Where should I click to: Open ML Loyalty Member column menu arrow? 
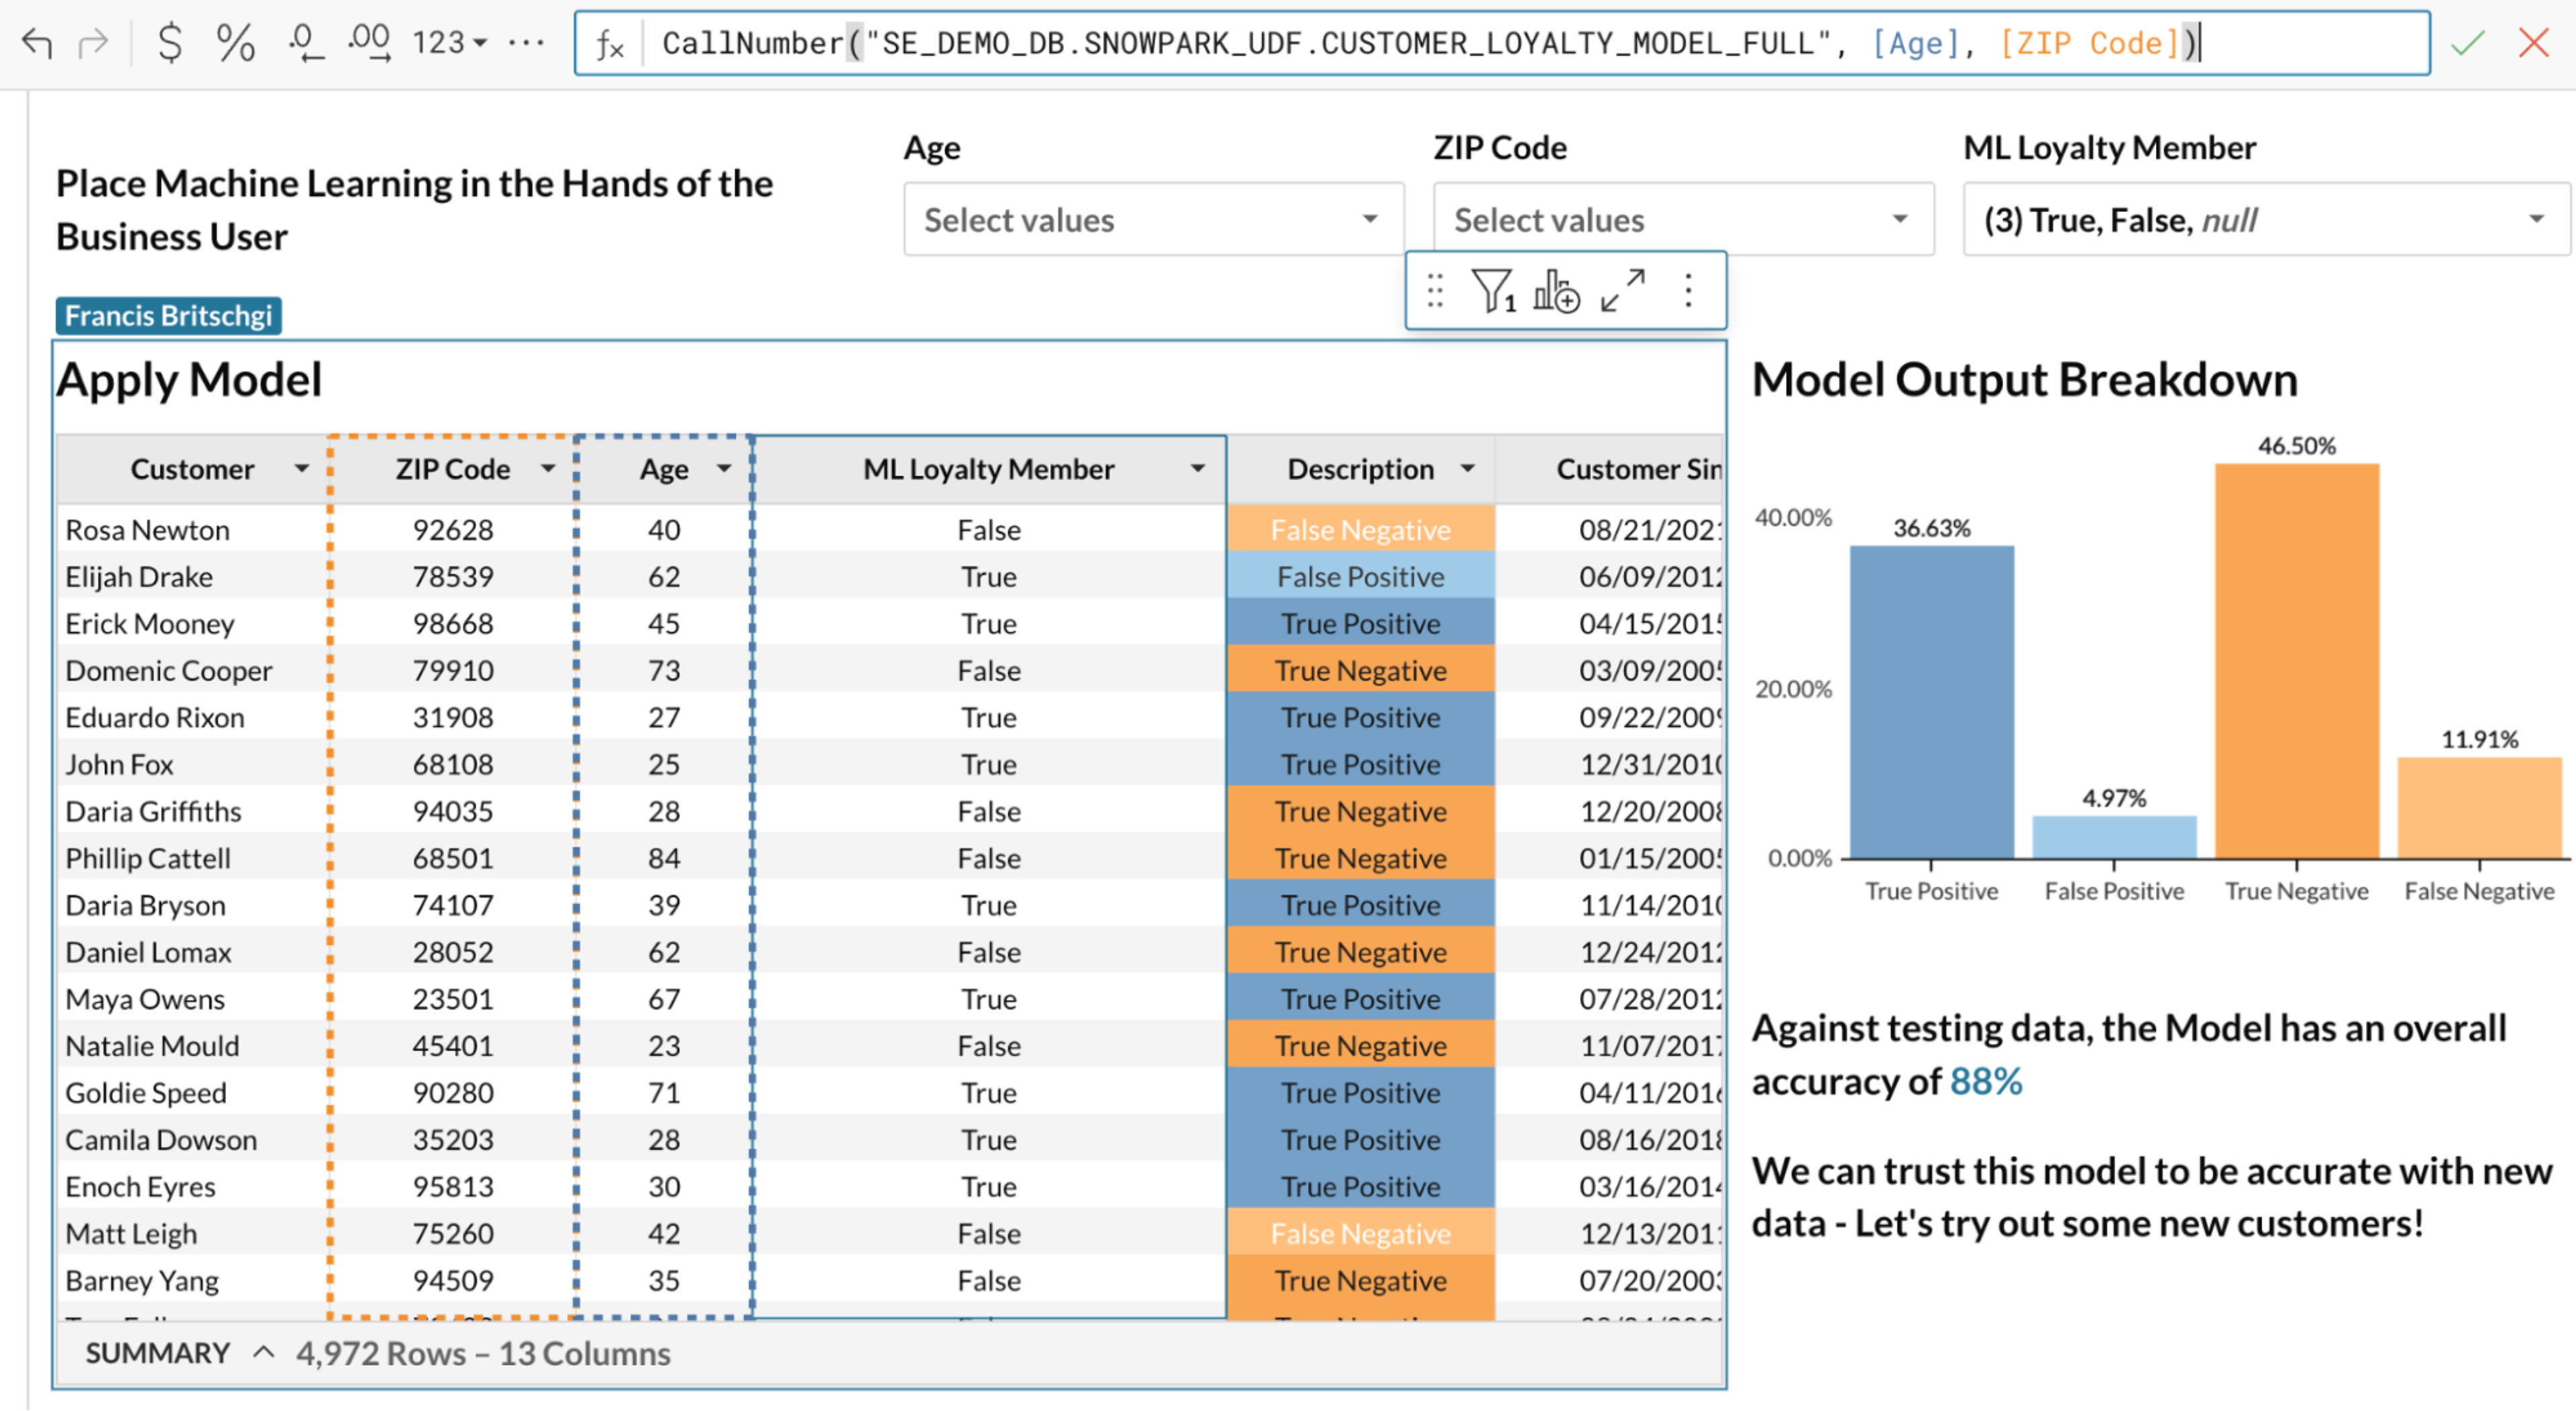tap(1197, 468)
